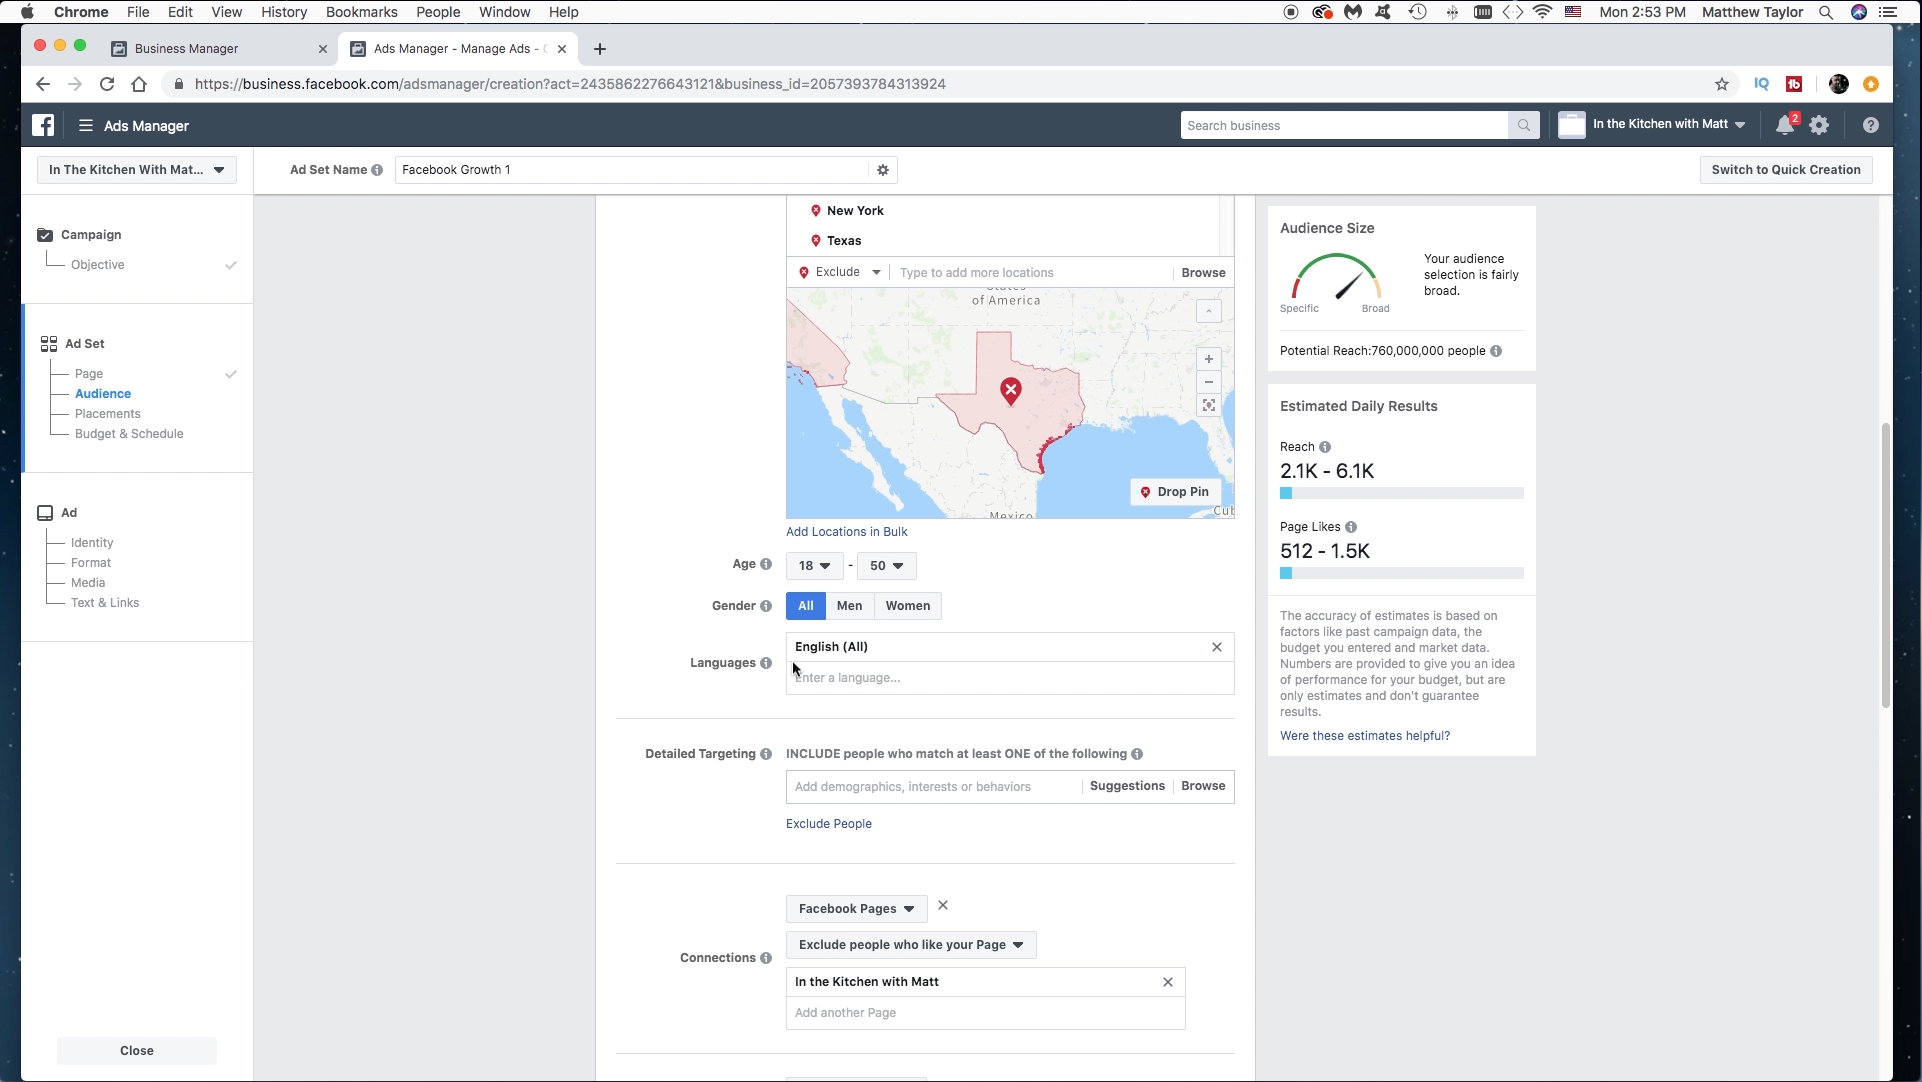Show Page Likes estimate info icon
Image resolution: width=1922 pixels, height=1082 pixels.
point(1351,527)
